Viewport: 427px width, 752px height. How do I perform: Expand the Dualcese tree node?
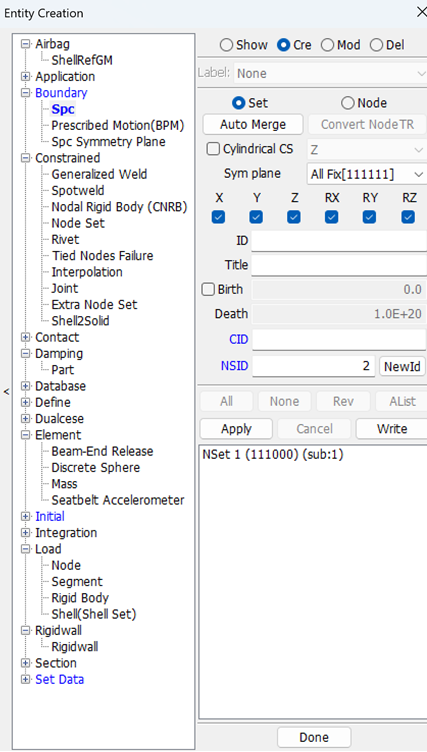point(25,419)
